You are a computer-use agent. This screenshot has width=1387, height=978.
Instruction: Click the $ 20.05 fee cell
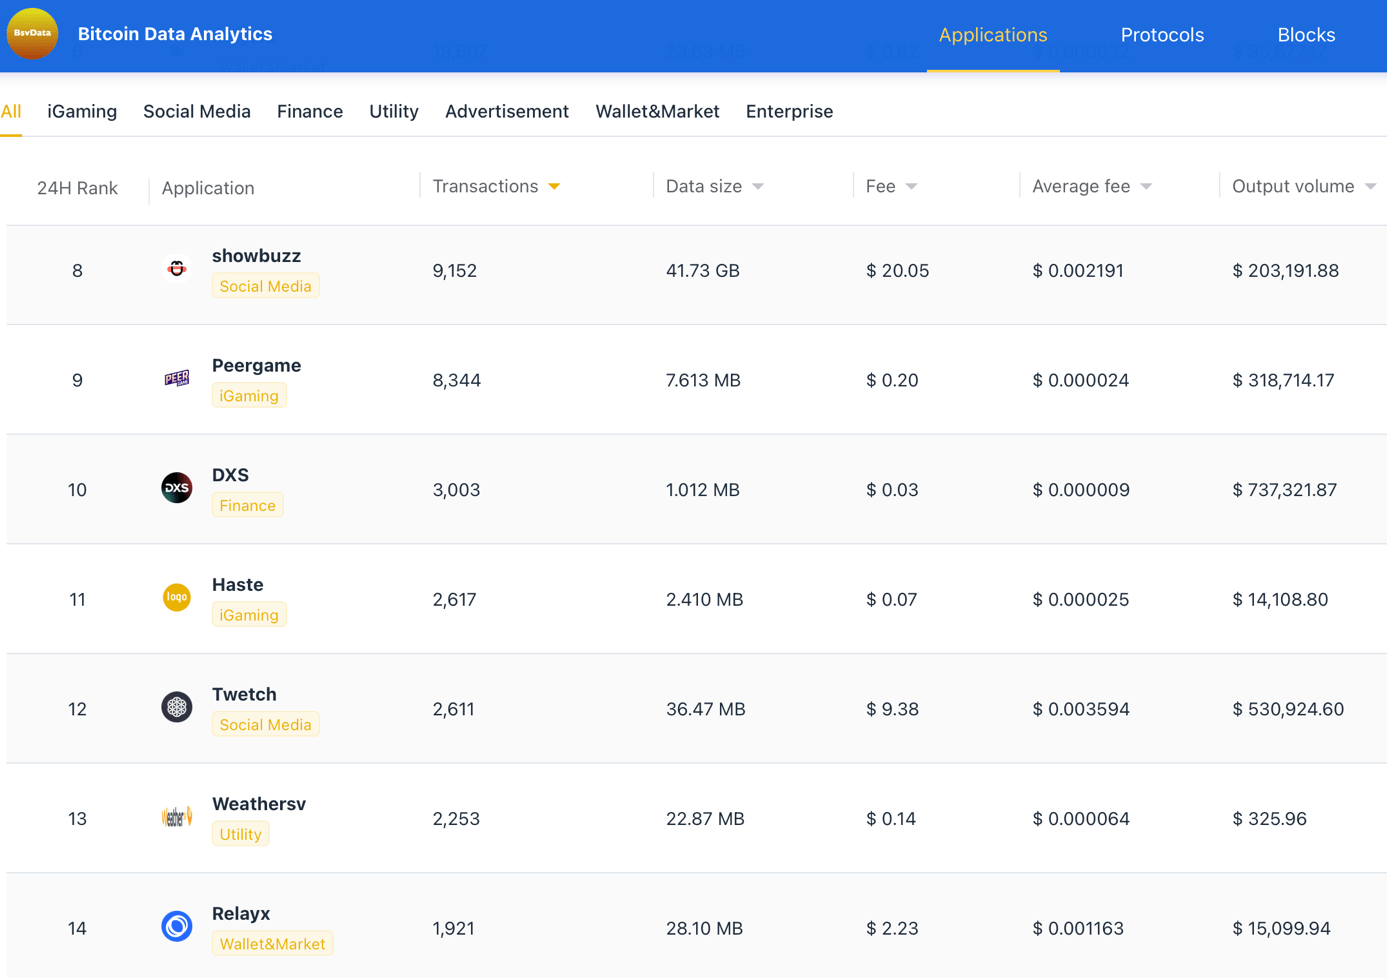coord(897,271)
